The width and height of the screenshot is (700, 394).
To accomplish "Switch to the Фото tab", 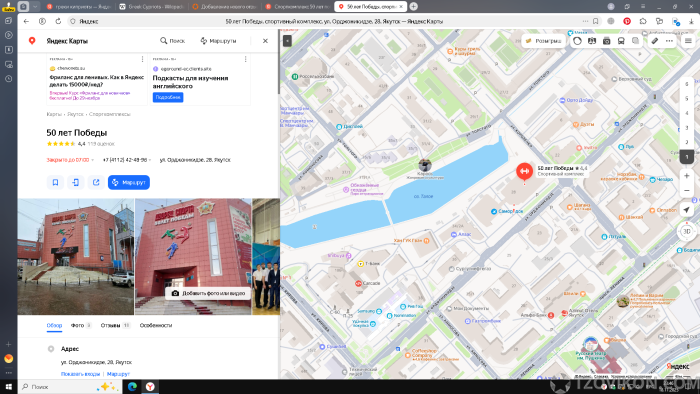I will click(81, 325).
